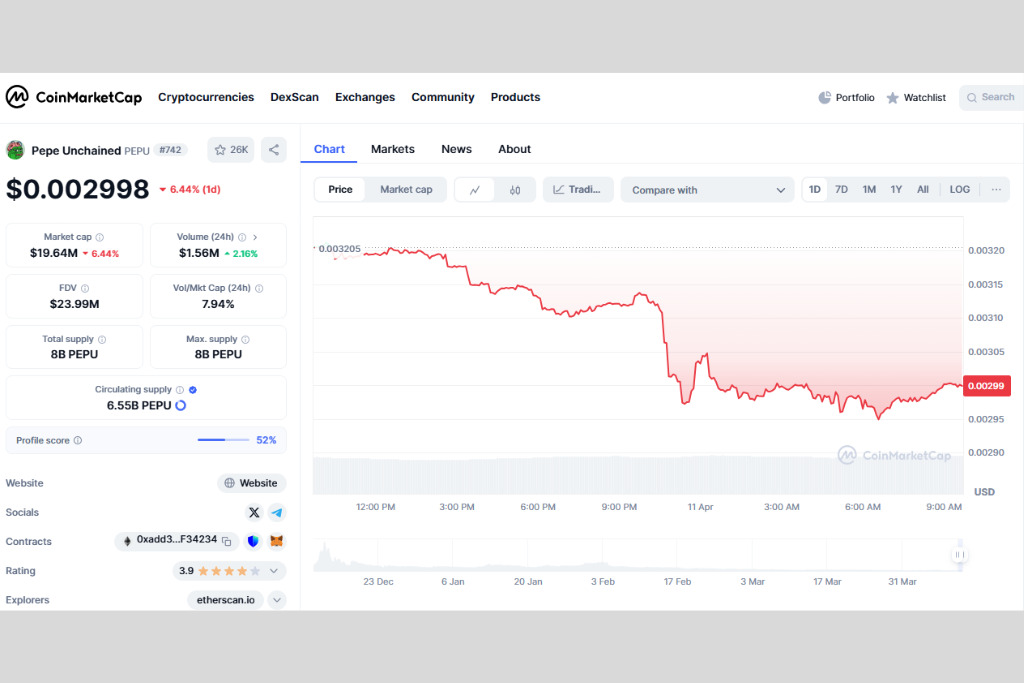Open Volume (24h) details arrow
Image resolution: width=1024 pixels, height=683 pixels.
255,237
